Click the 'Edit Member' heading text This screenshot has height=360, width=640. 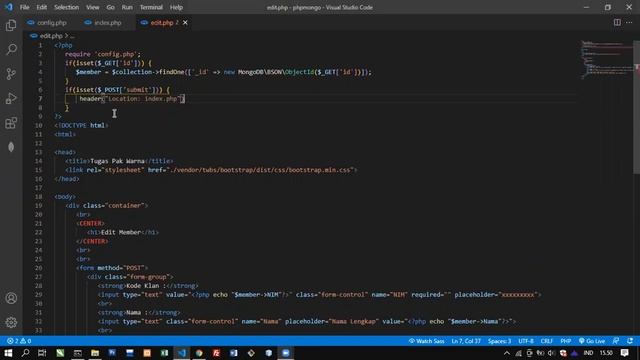pos(121,232)
